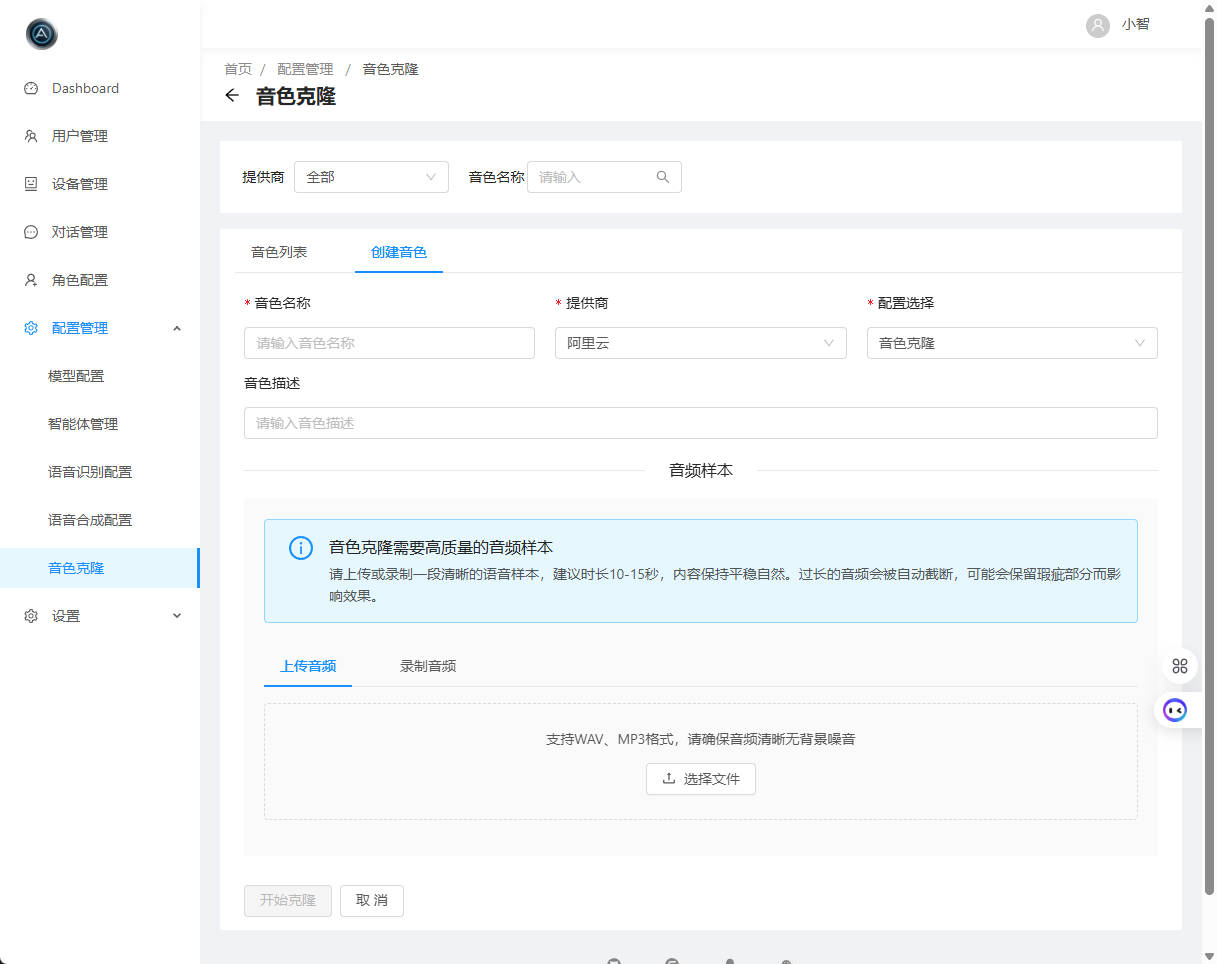This screenshot has width=1217, height=964.
Task: Switch to the 录制音频 tab
Action: 427,665
